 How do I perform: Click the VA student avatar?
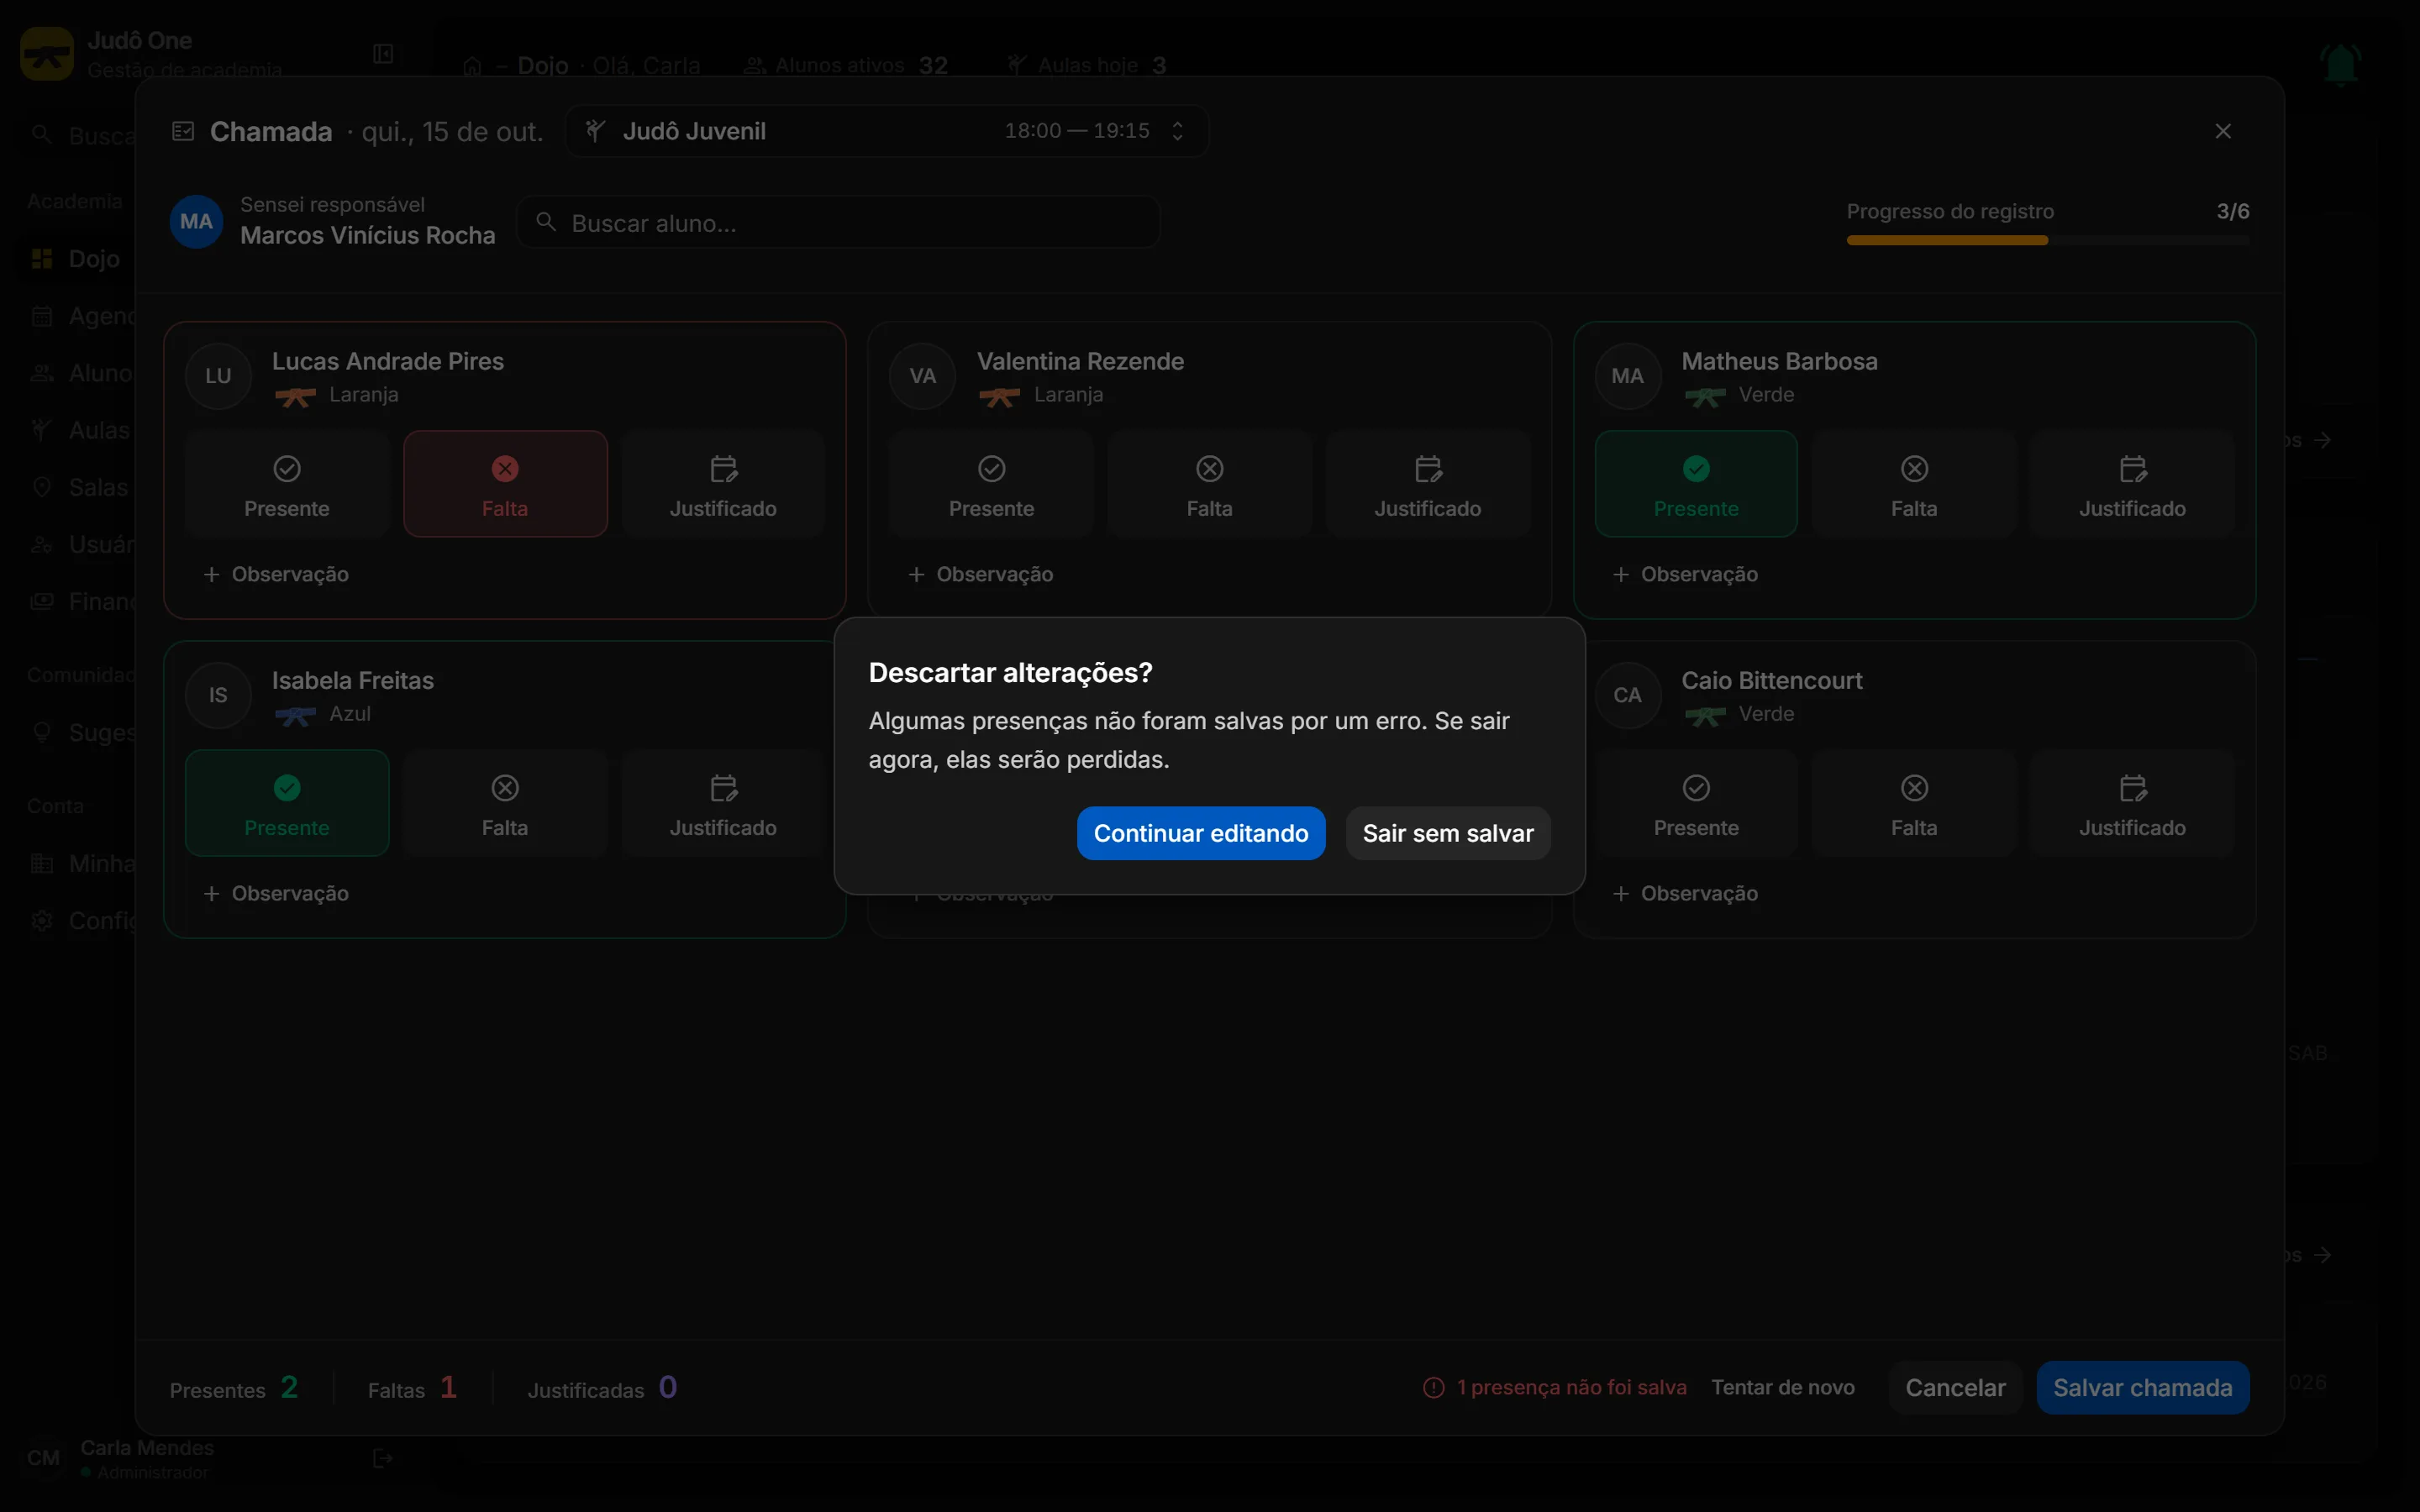coord(922,376)
